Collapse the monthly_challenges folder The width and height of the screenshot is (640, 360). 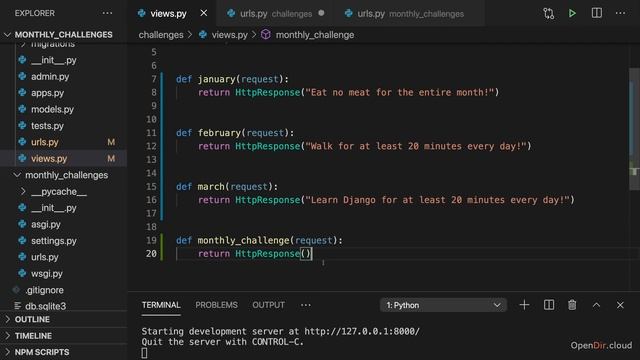(x=63, y=175)
